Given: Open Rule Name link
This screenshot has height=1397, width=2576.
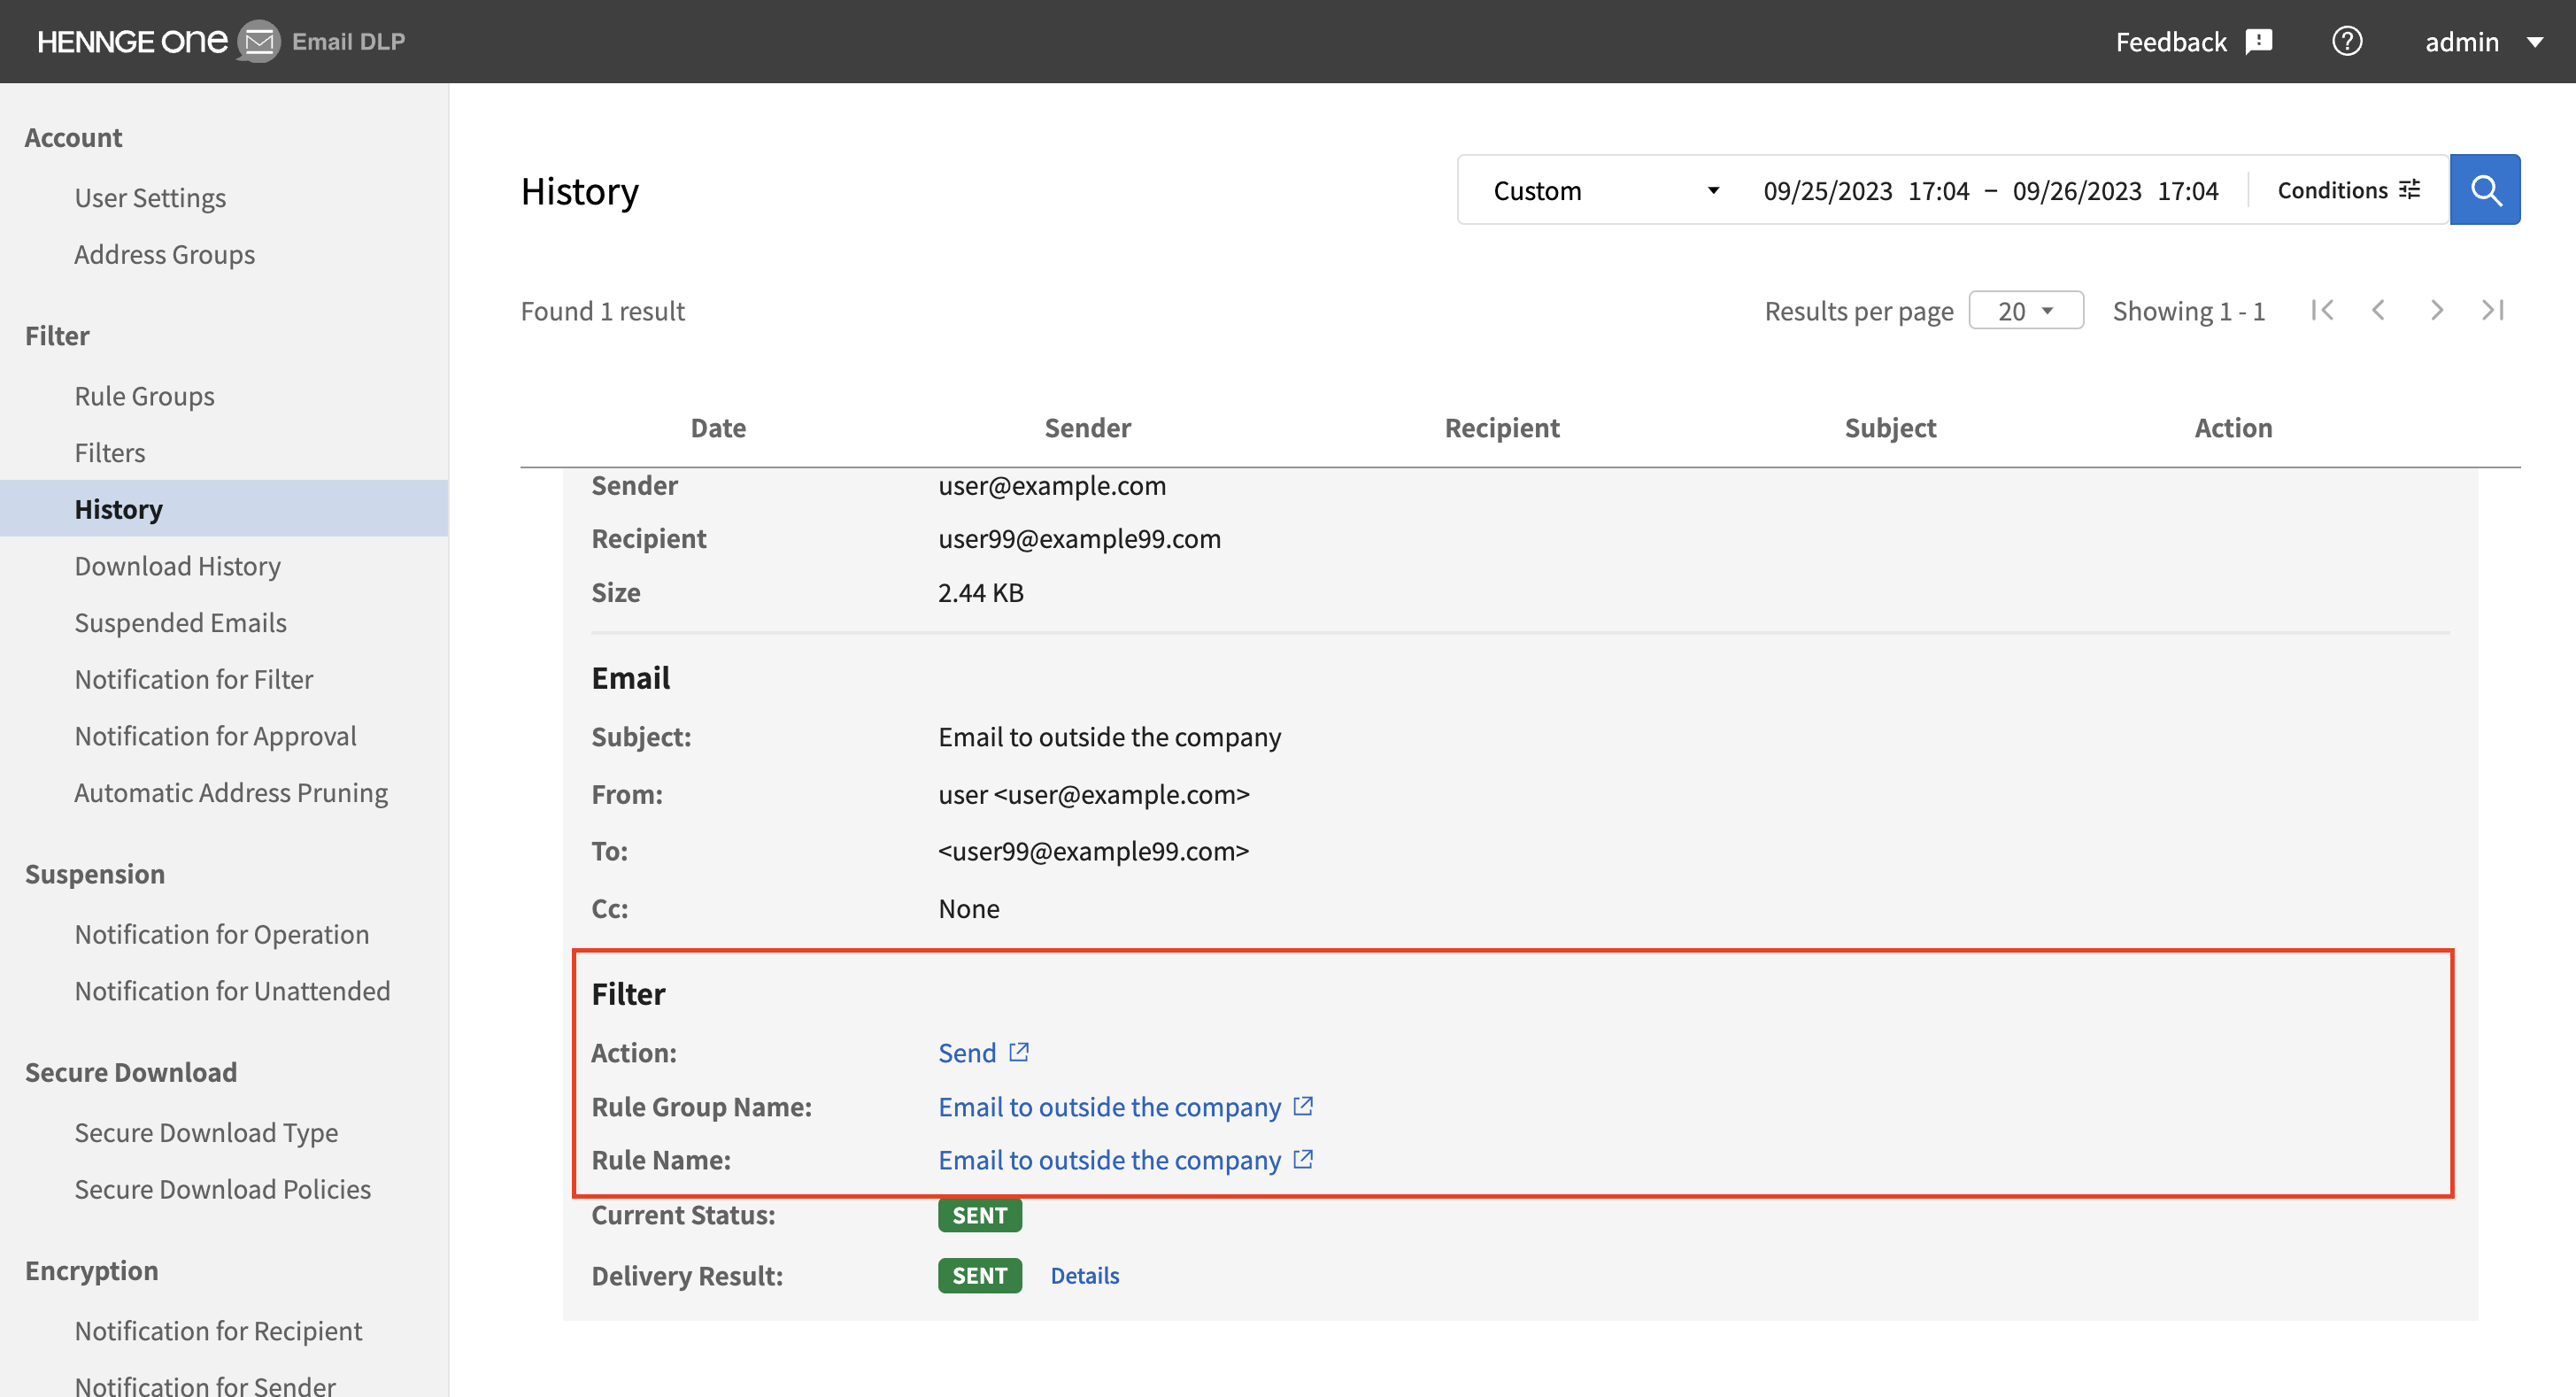Looking at the screenshot, I should tap(1109, 1160).
